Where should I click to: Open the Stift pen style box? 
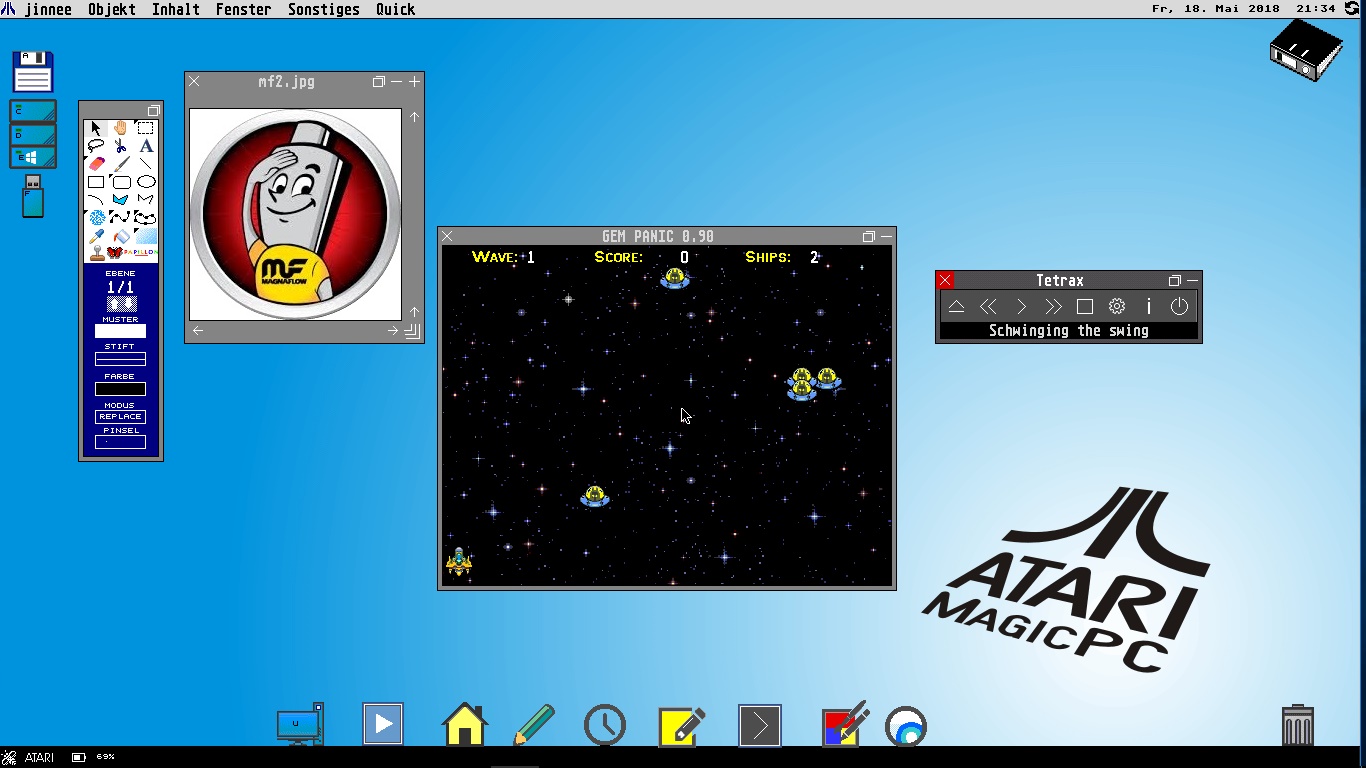120,359
